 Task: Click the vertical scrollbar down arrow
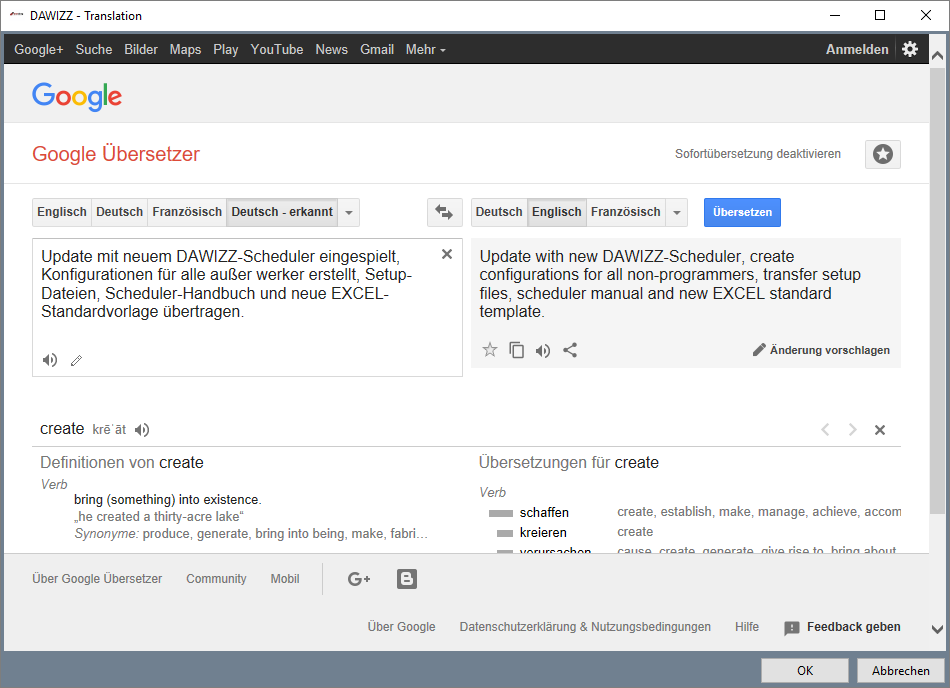pos(937,630)
